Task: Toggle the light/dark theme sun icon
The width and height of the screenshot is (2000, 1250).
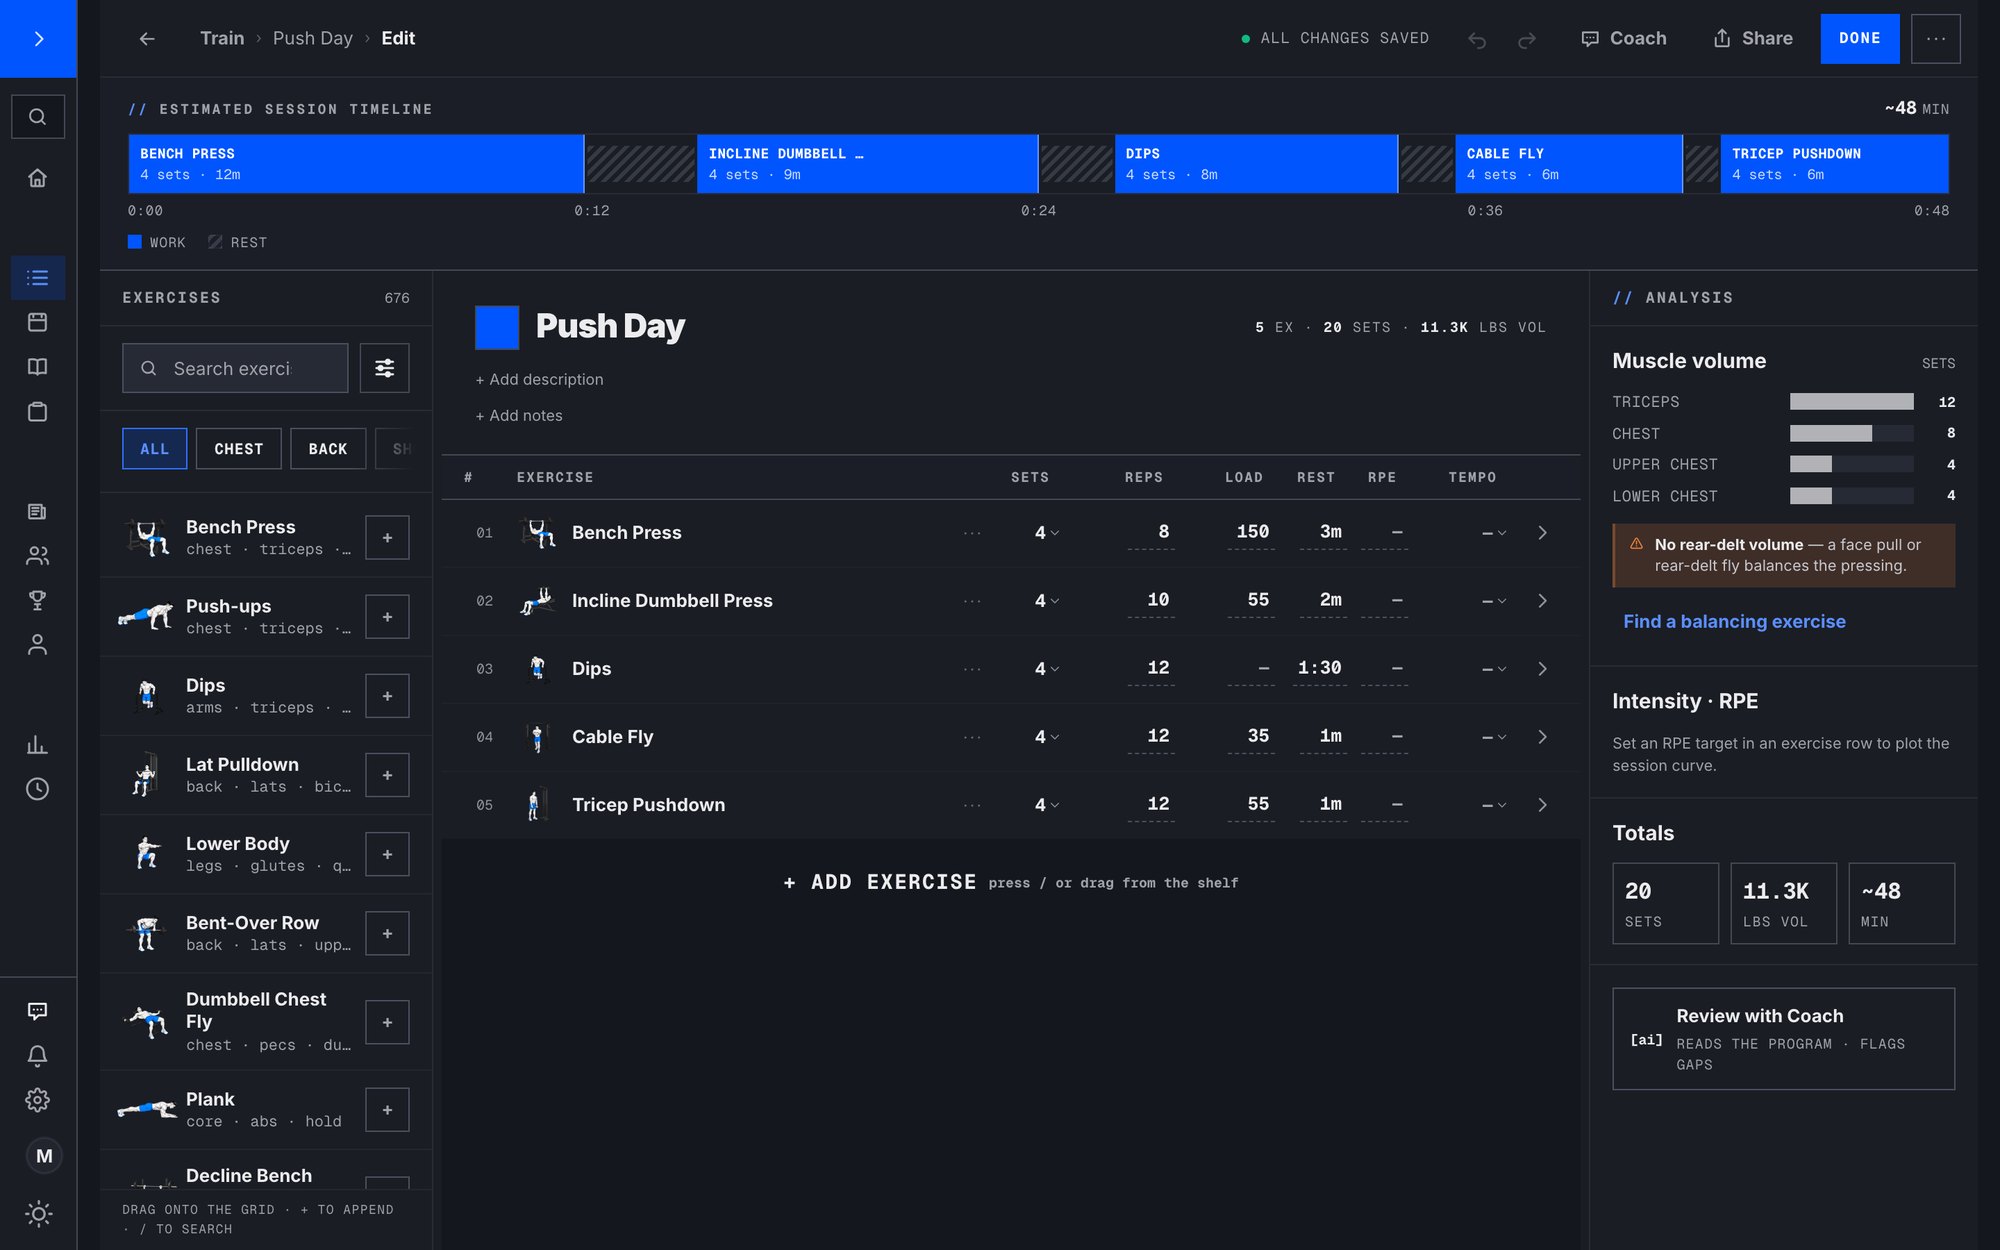Action: (x=38, y=1214)
